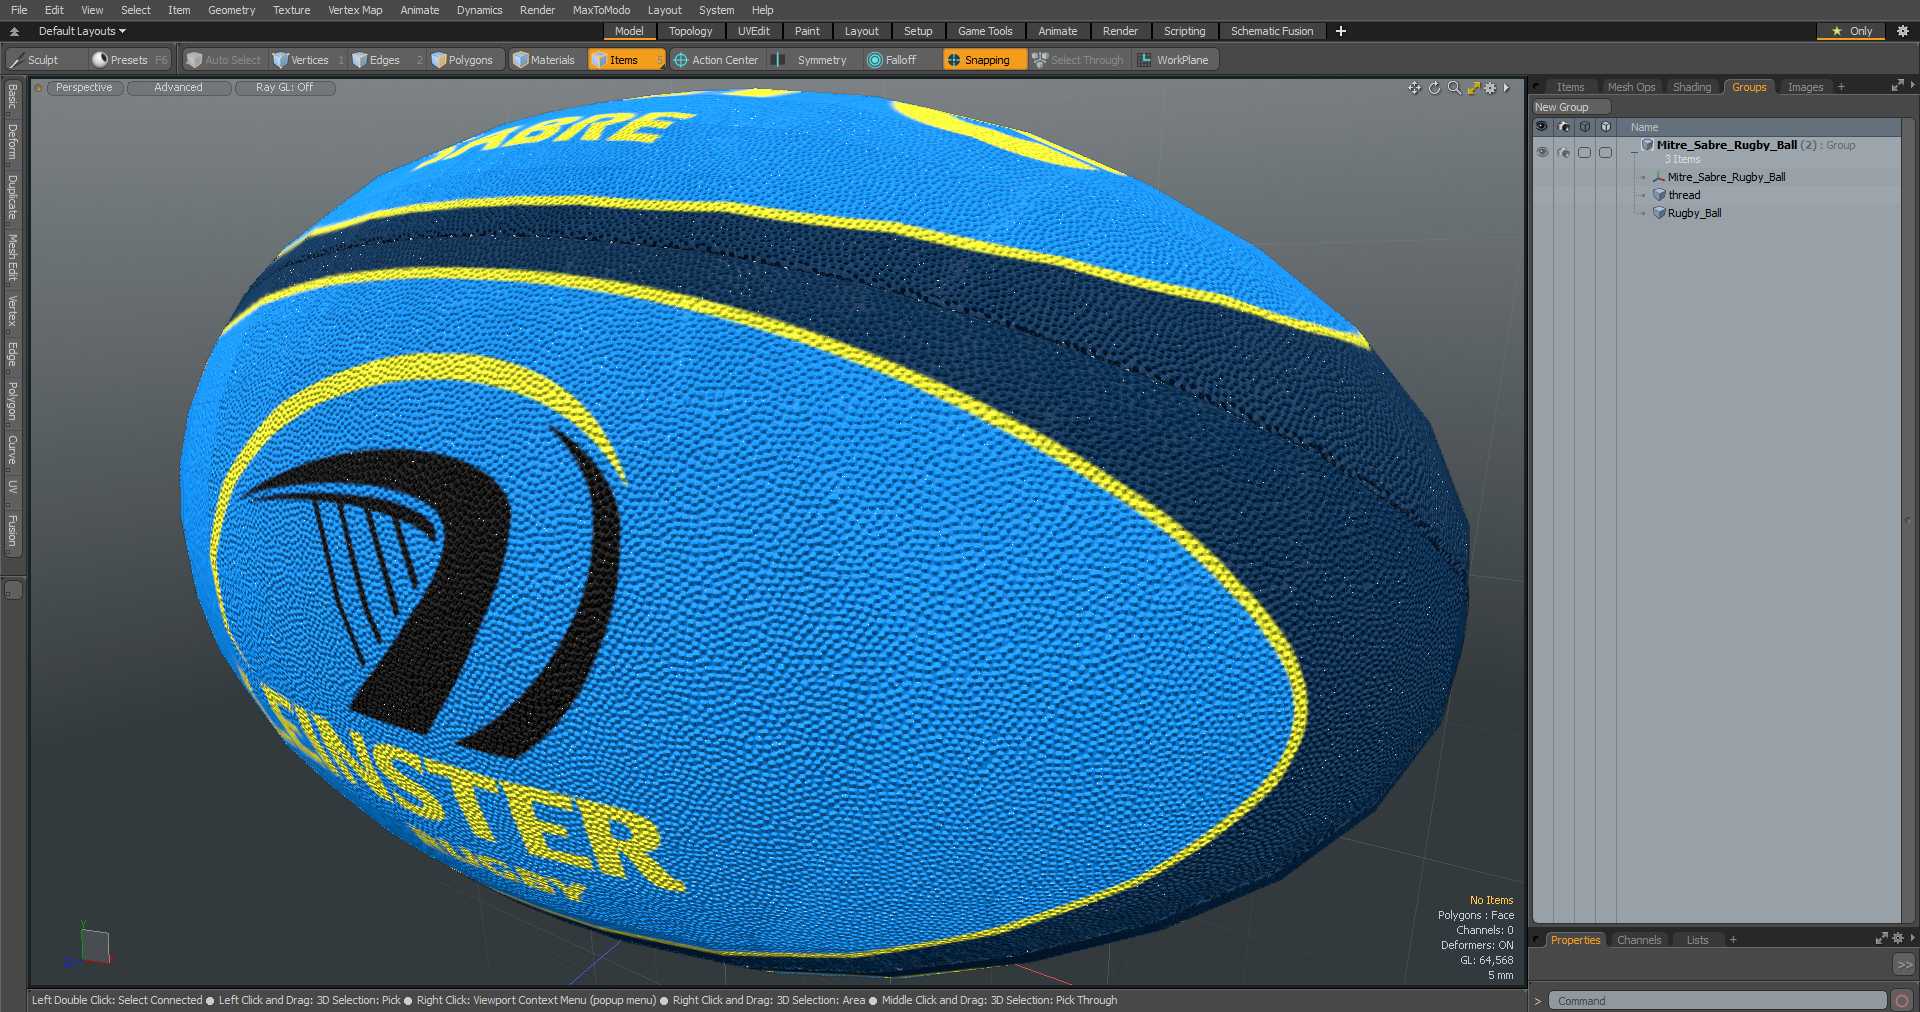Open the Perspective view type dropdown
This screenshot has height=1012, width=1920.
point(84,88)
